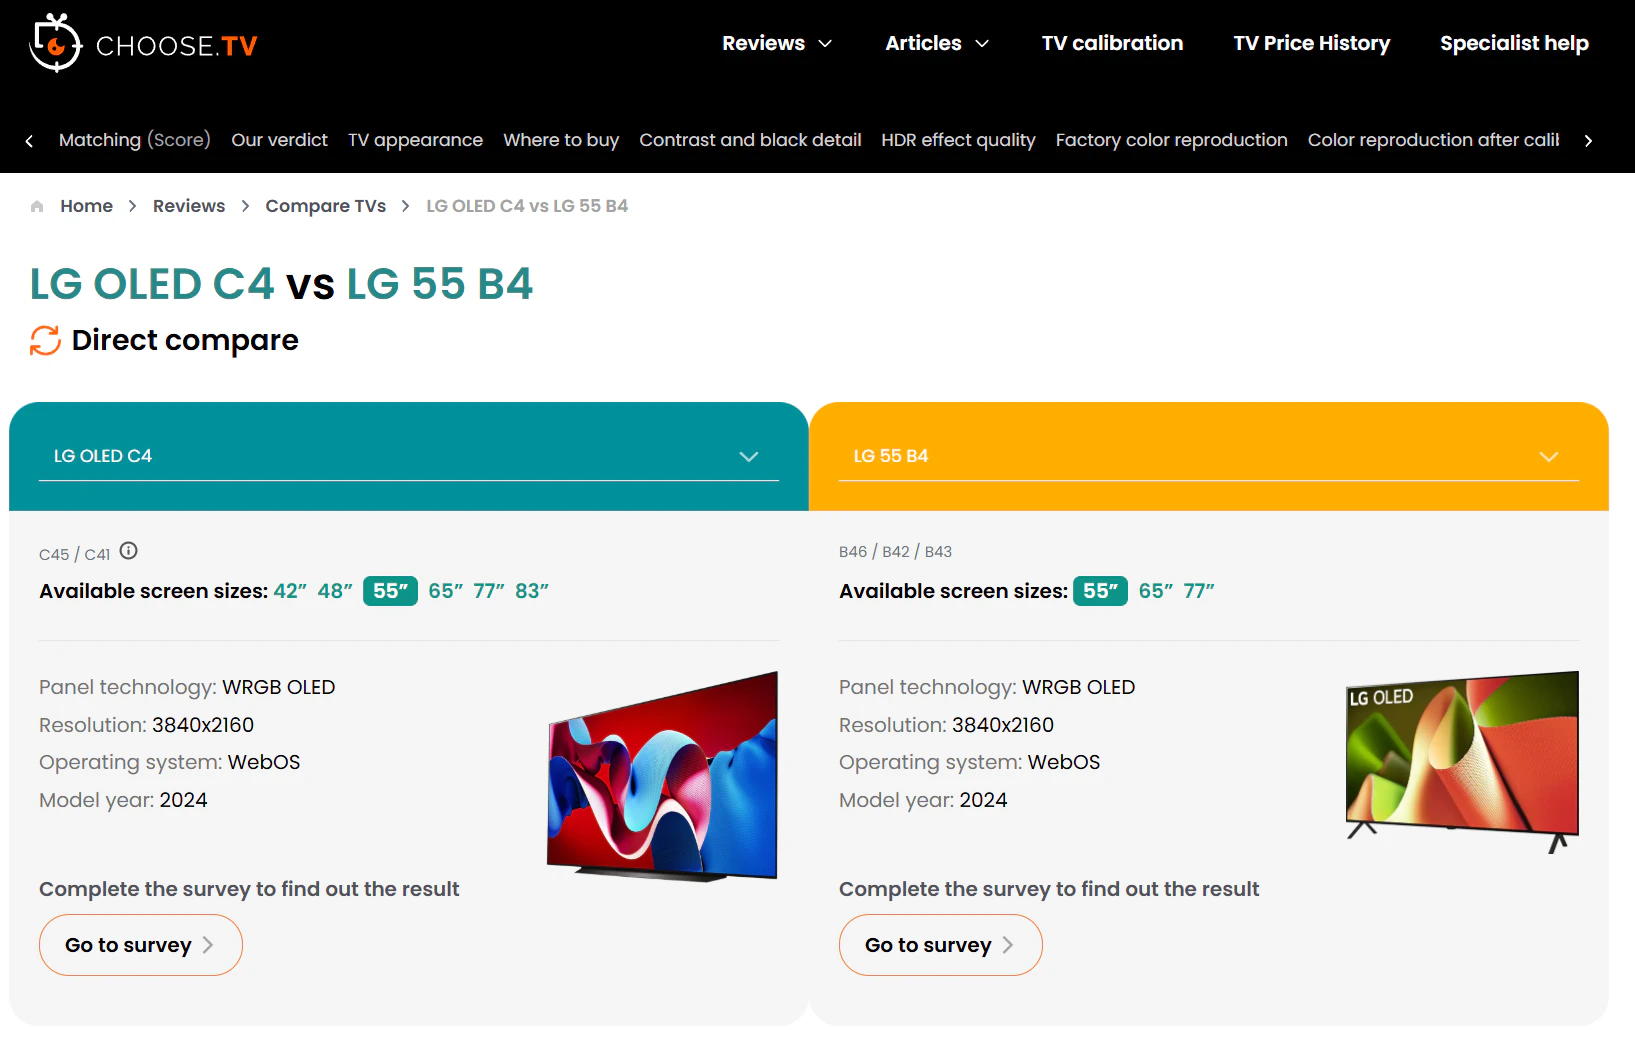Click the 'B46 / B42 / B43' model codes text
Screen dimensions: 1635x1045
895,552
